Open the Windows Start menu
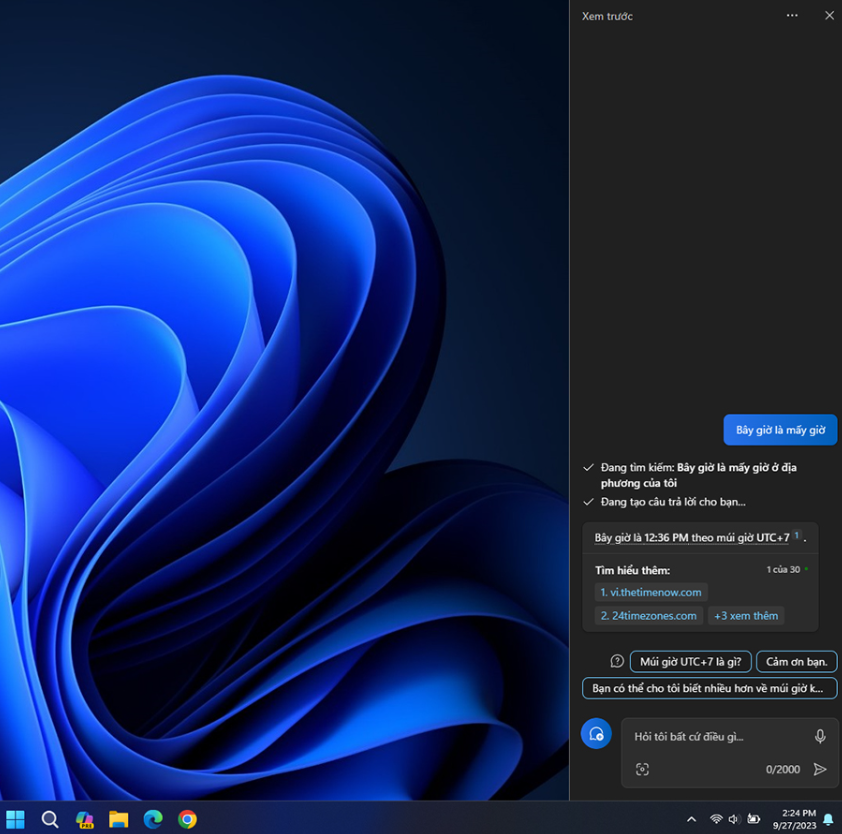The width and height of the screenshot is (842, 834). point(16,819)
